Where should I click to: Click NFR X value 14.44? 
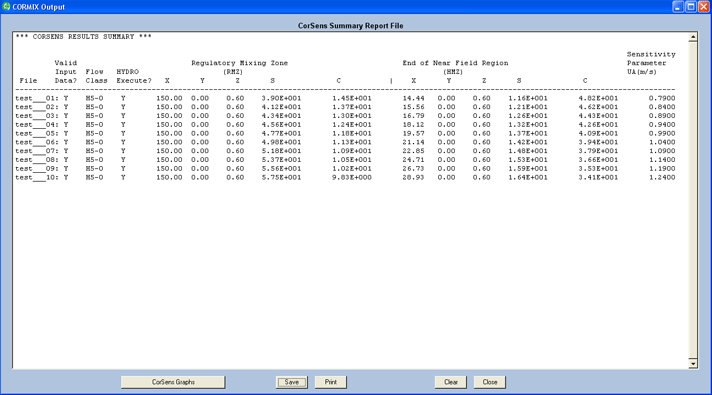pos(413,98)
